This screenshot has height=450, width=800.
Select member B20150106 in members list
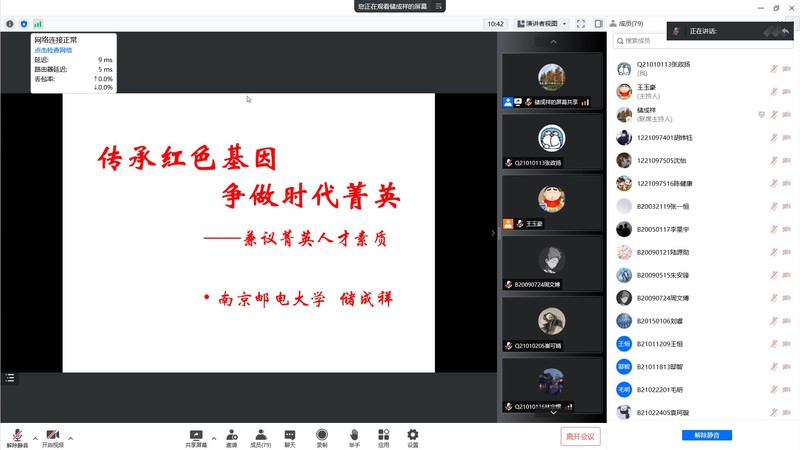[703, 321]
